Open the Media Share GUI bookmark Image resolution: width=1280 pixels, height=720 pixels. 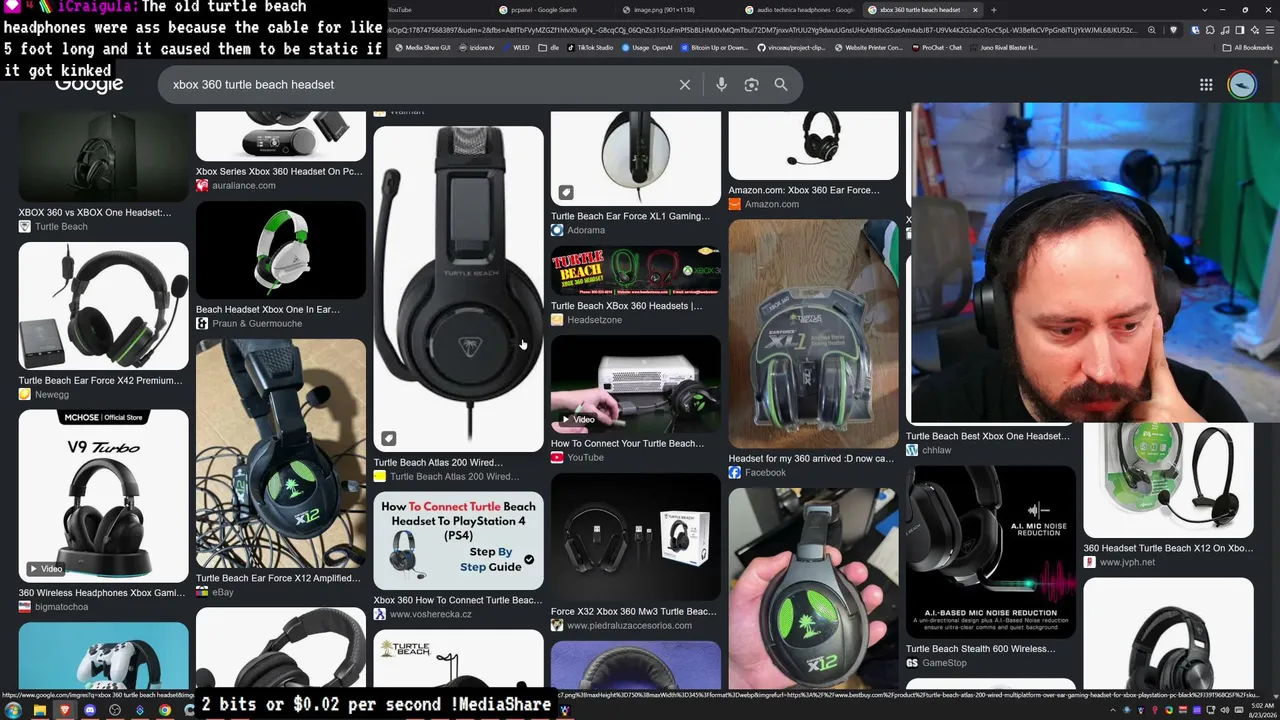[422, 47]
